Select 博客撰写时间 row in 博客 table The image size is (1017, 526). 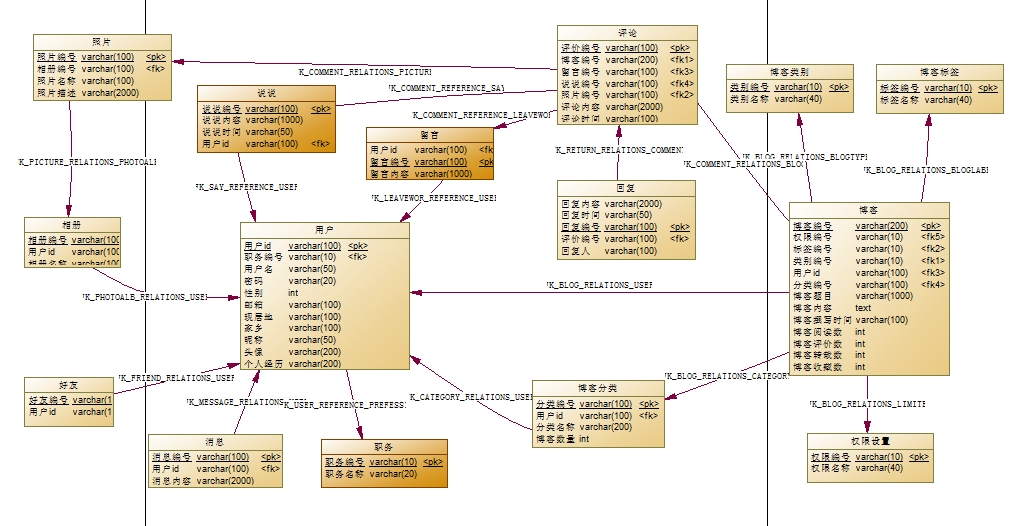pos(850,320)
